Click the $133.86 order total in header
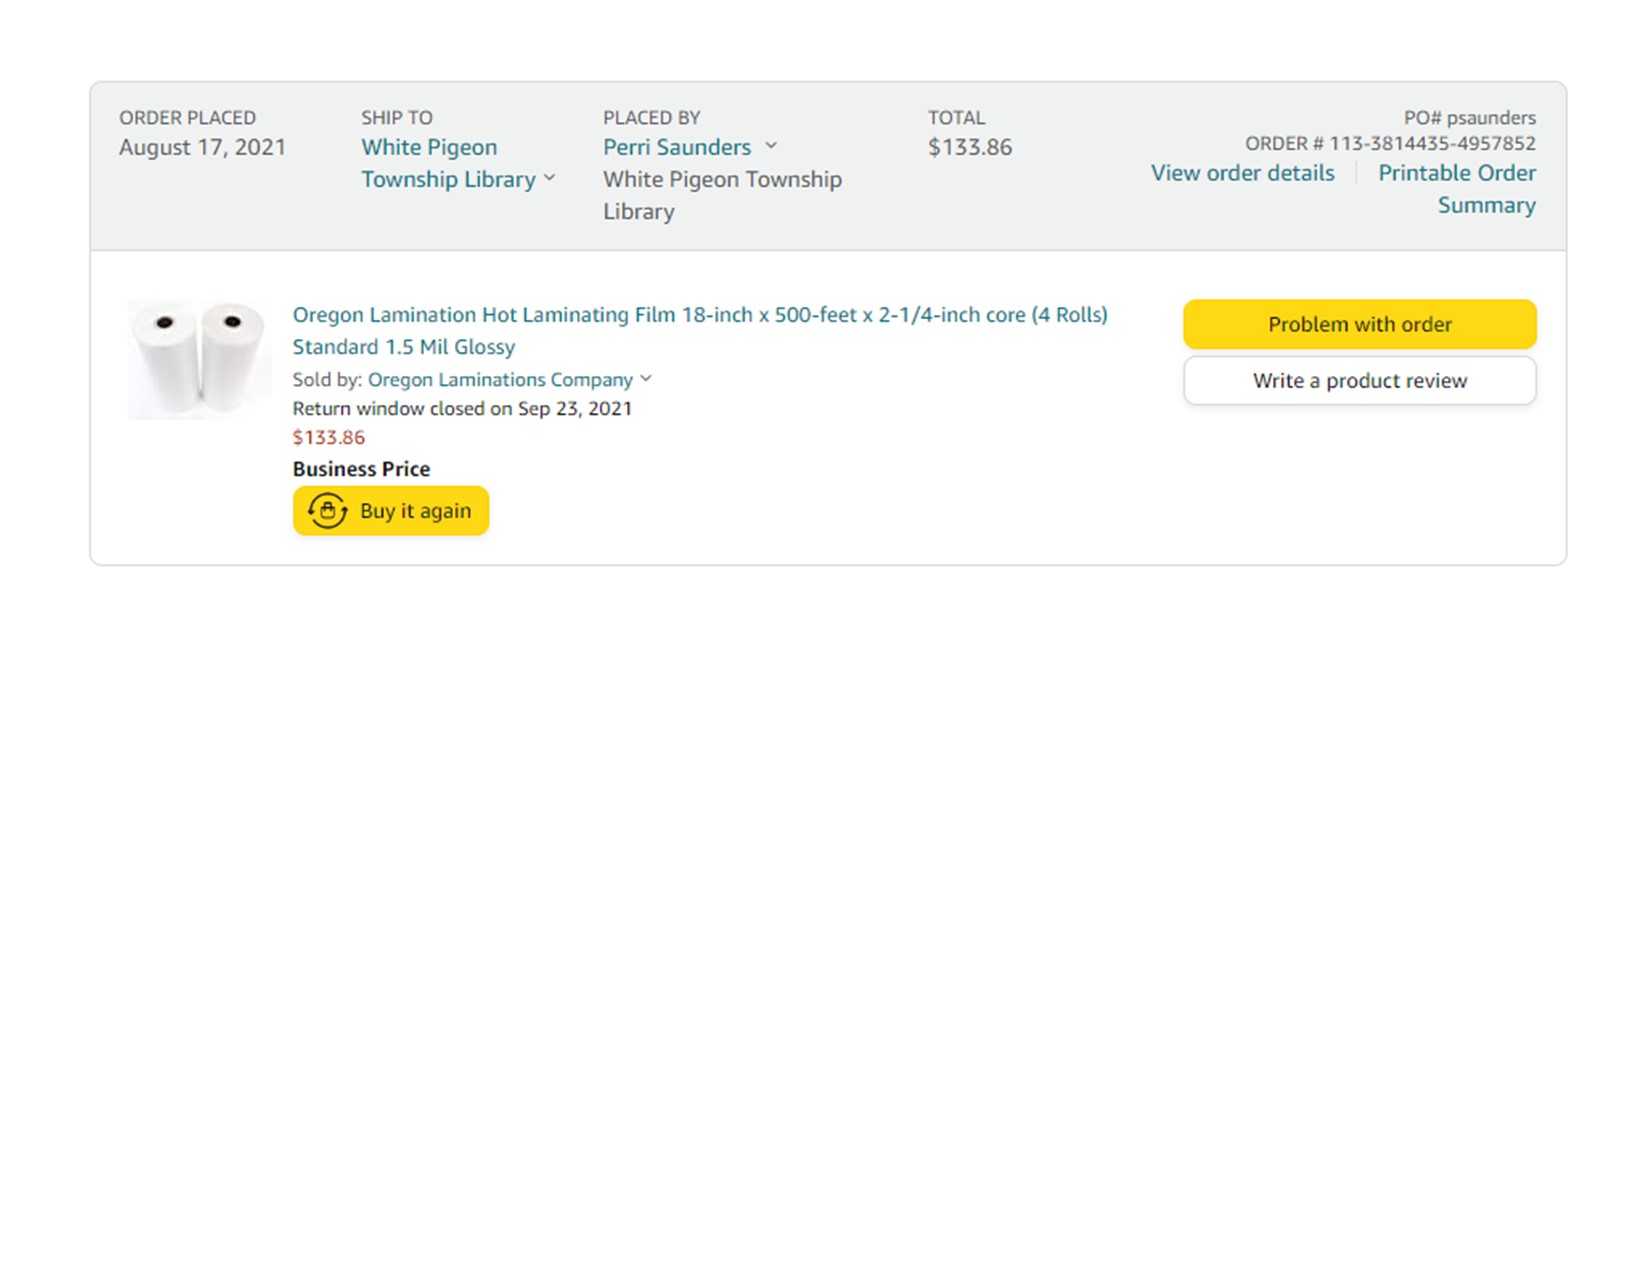The height and width of the screenshot is (1275, 1650). pos(969,147)
